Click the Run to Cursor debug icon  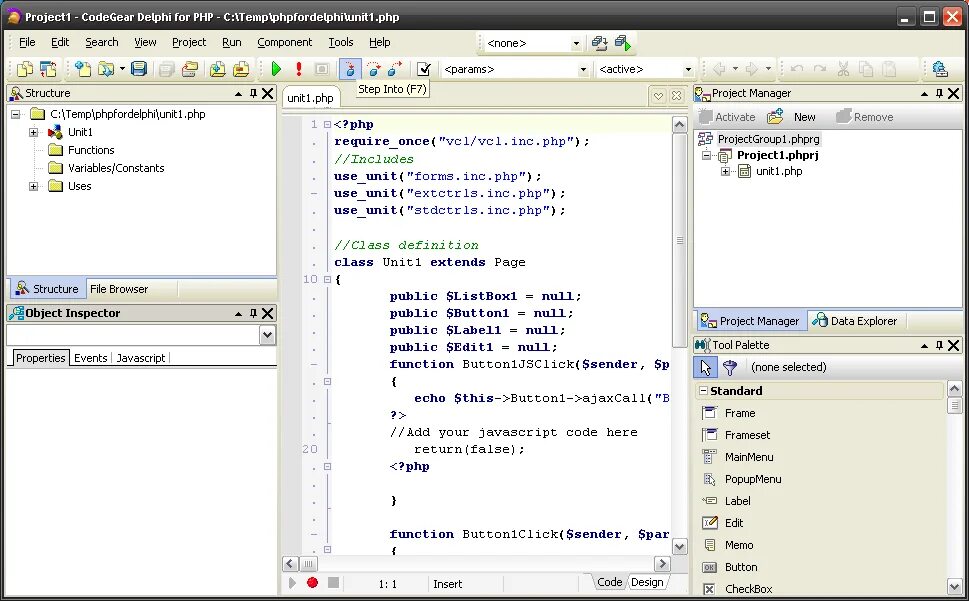[x=395, y=69]
